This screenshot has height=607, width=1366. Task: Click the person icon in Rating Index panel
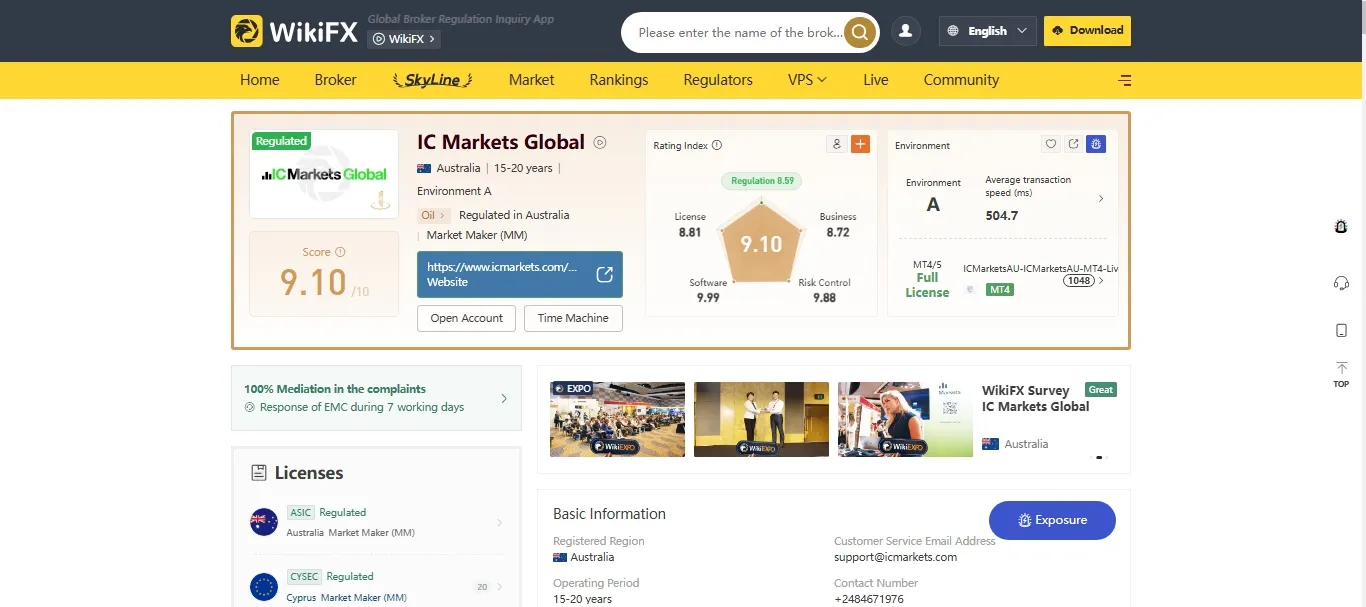[x=837, y=144]
